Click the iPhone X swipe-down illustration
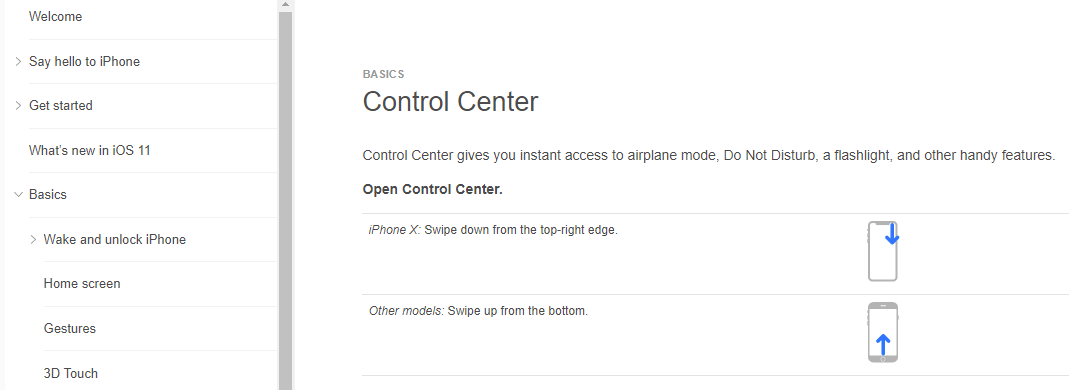The image size is (1069, 390). click(883, 251)
